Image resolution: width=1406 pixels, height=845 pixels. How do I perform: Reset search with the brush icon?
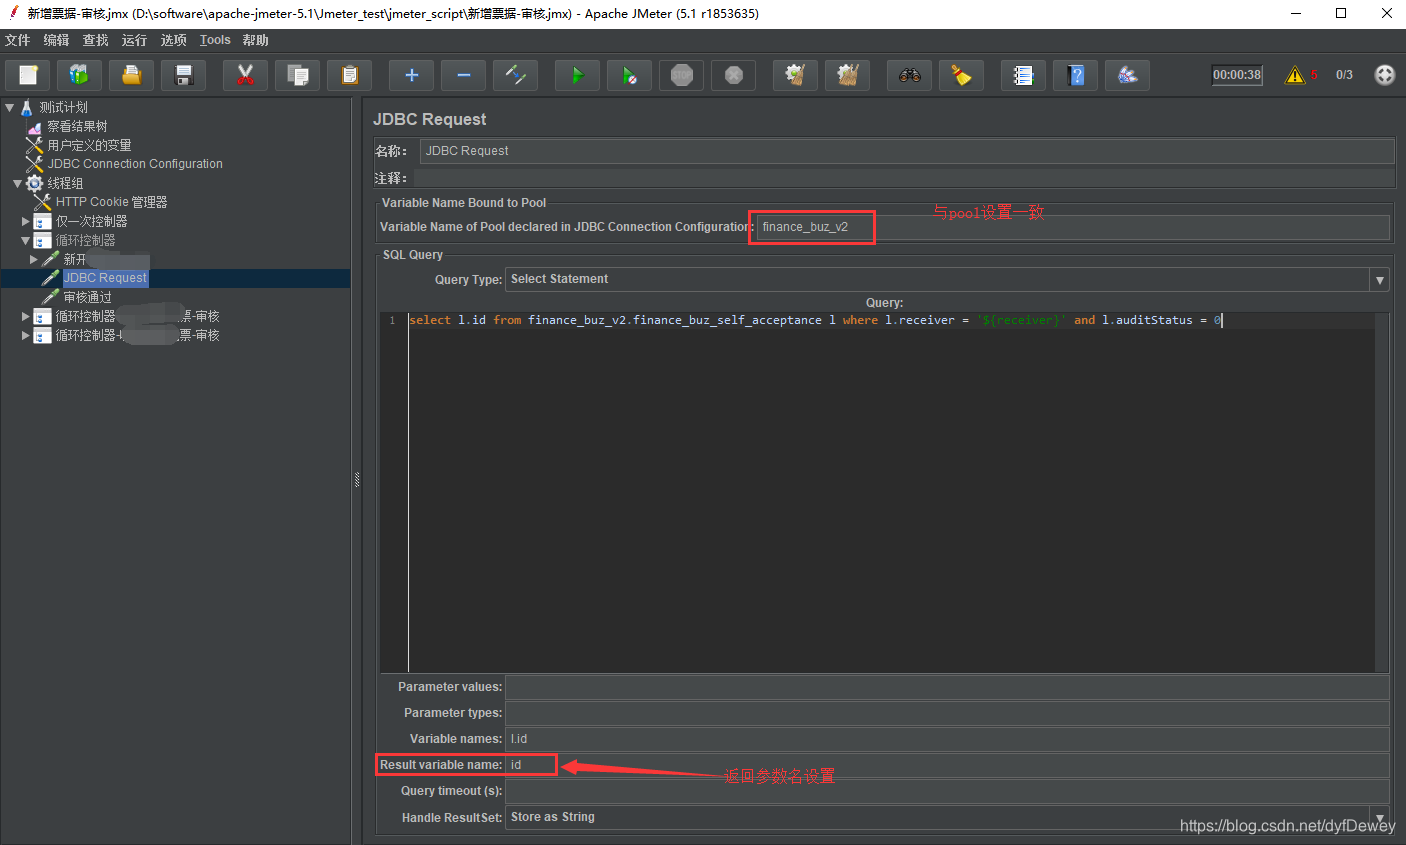pos(961,75)
